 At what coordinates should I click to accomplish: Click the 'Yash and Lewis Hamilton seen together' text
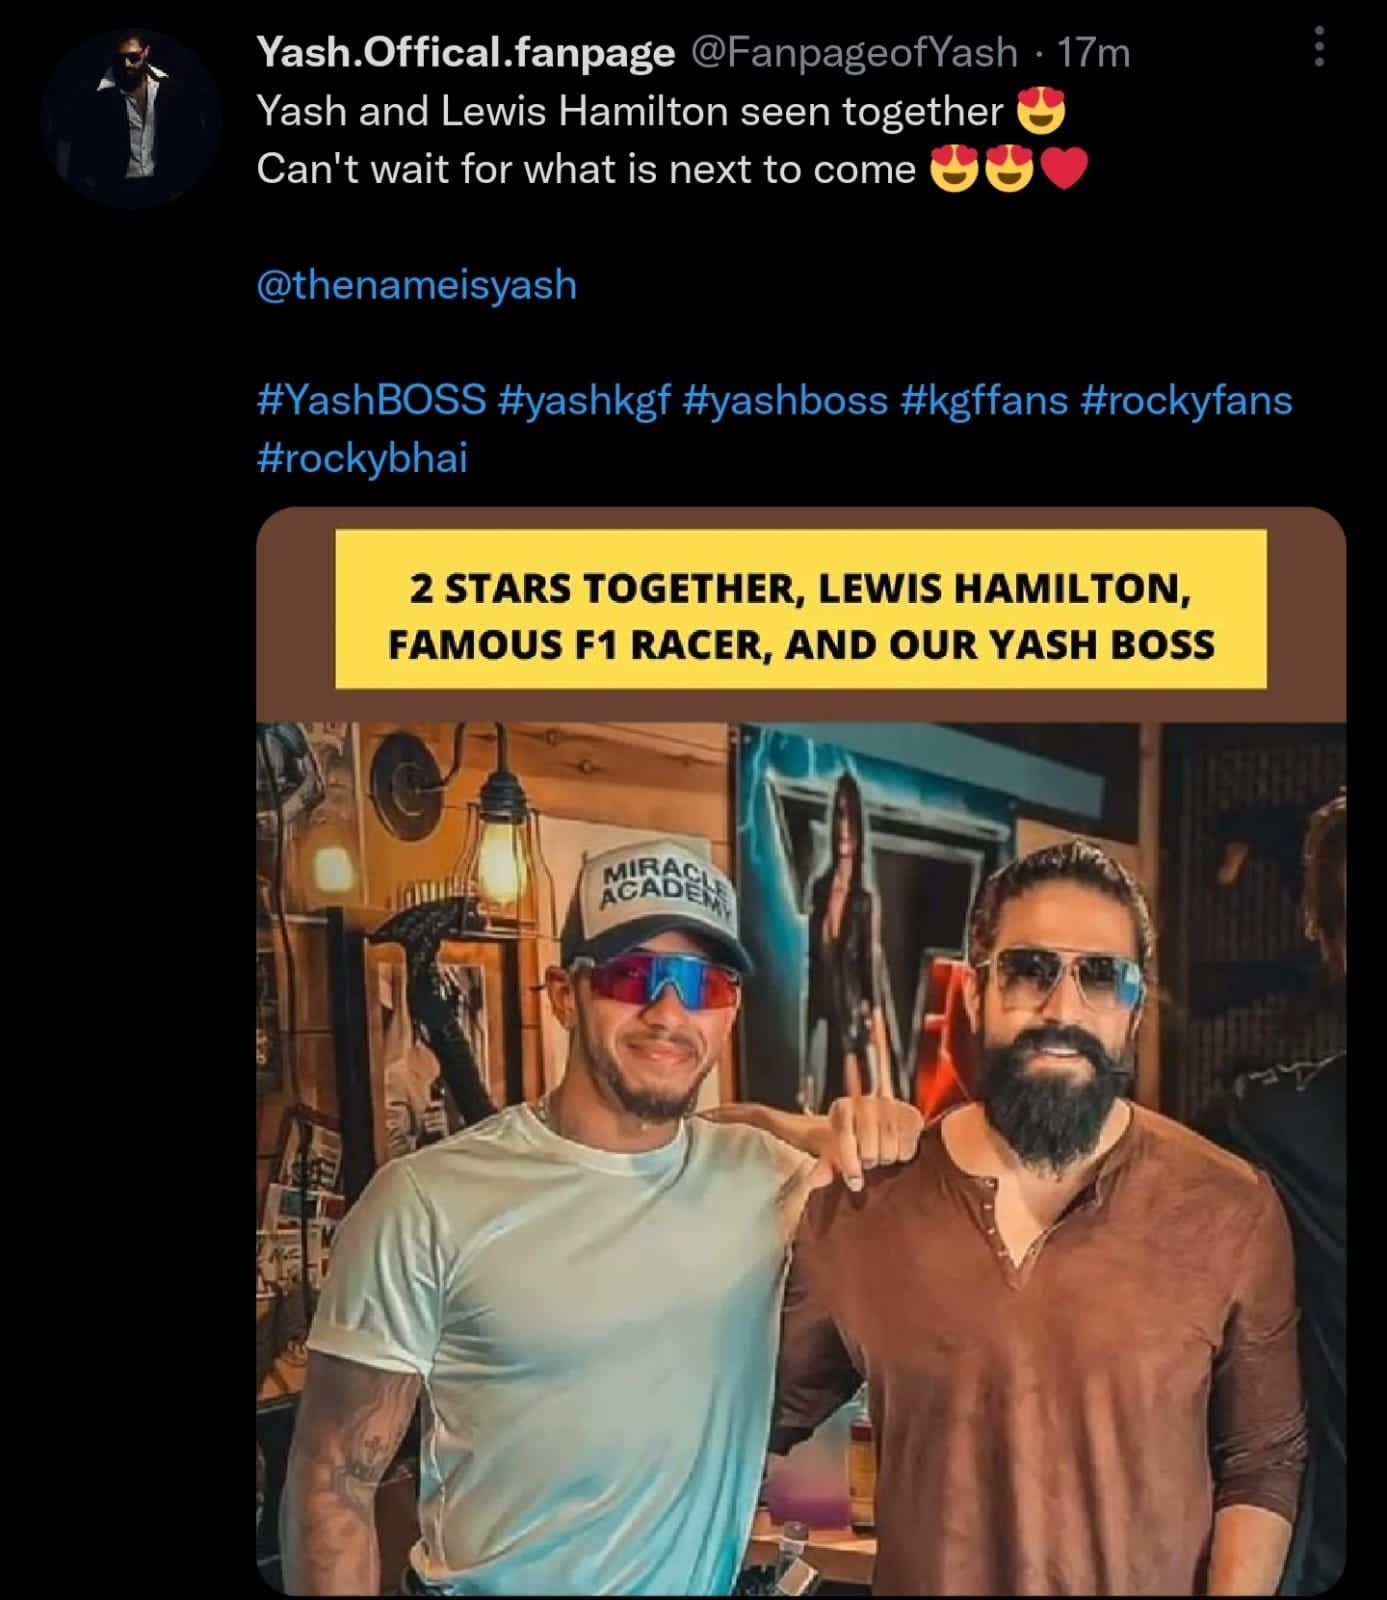(x=629, y=111)
